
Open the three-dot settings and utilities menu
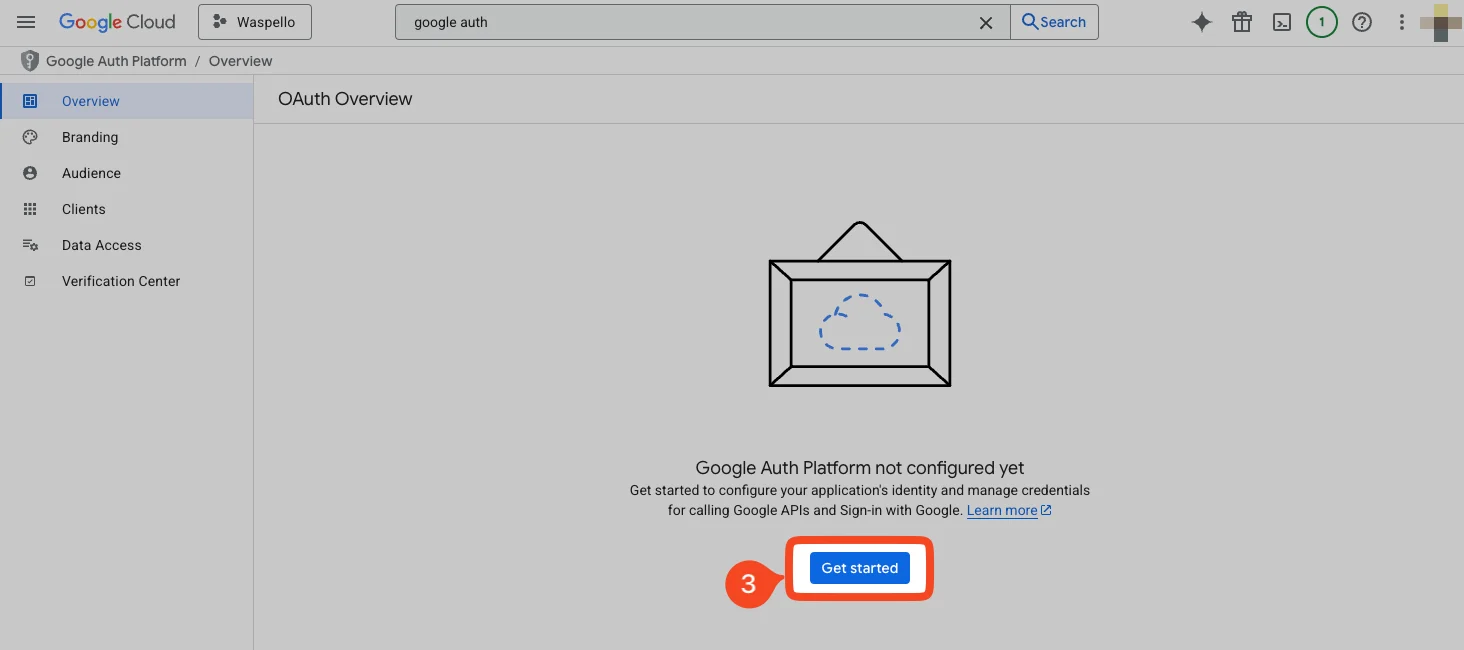pyautogui.click(x=1402, y=22)
